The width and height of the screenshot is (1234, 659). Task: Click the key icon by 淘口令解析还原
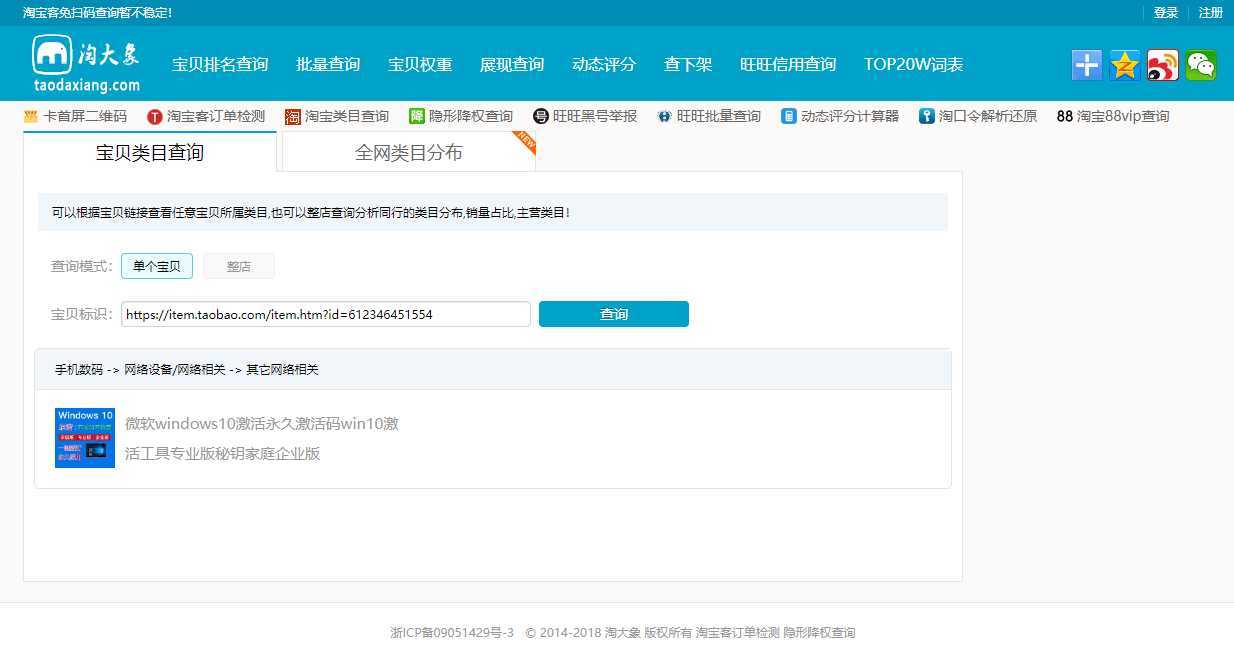[x=927, y=116]
